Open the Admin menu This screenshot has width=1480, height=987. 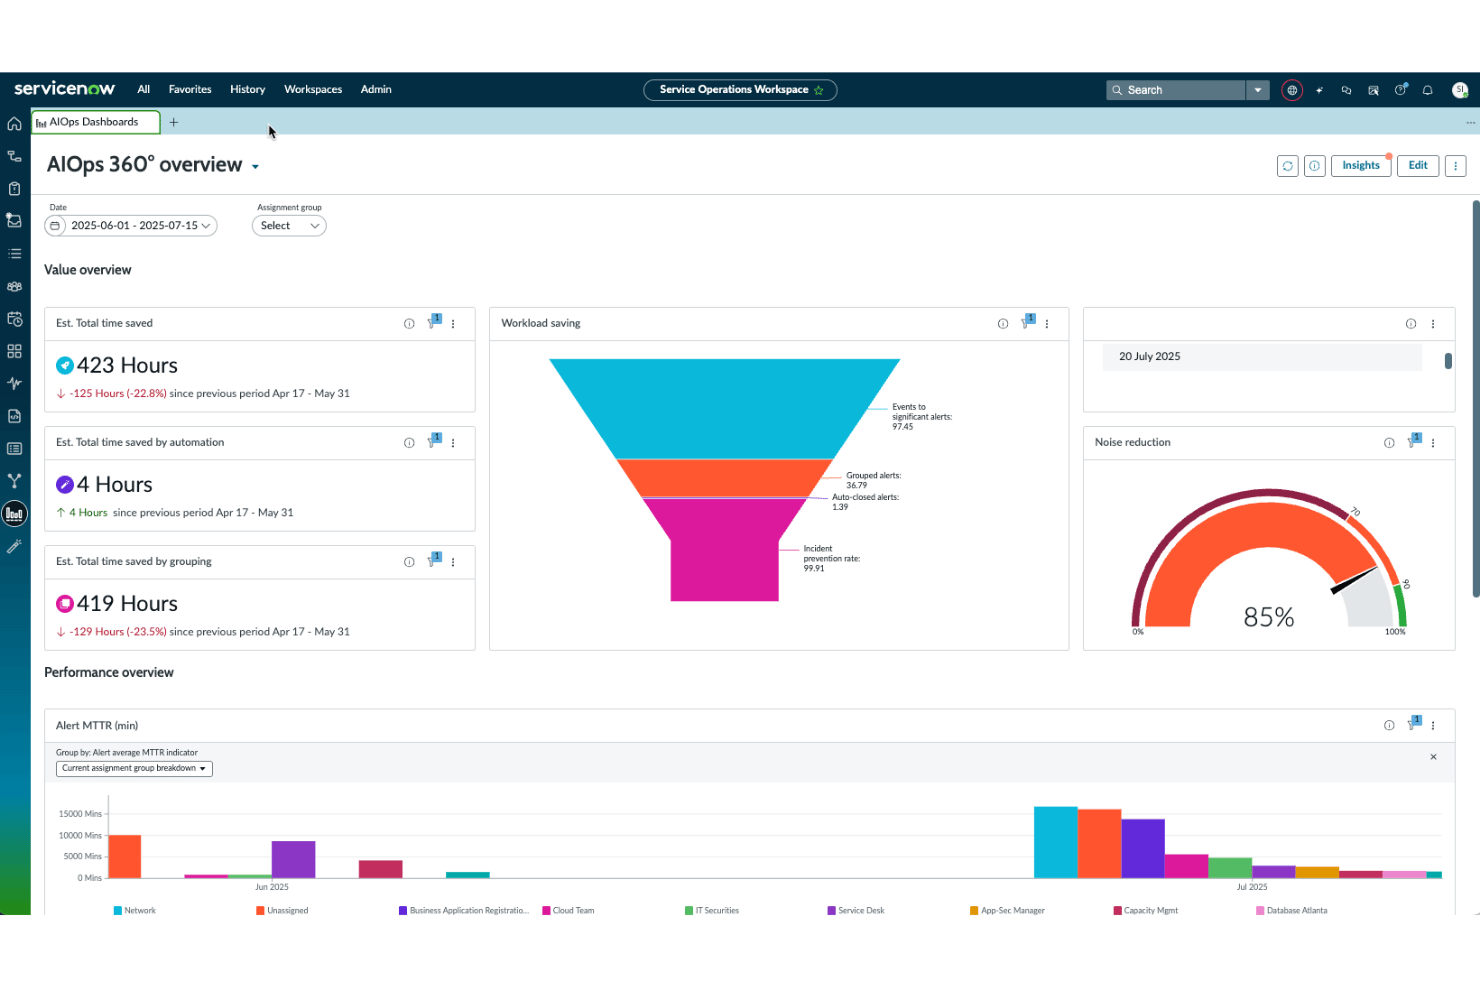[376, 90]
